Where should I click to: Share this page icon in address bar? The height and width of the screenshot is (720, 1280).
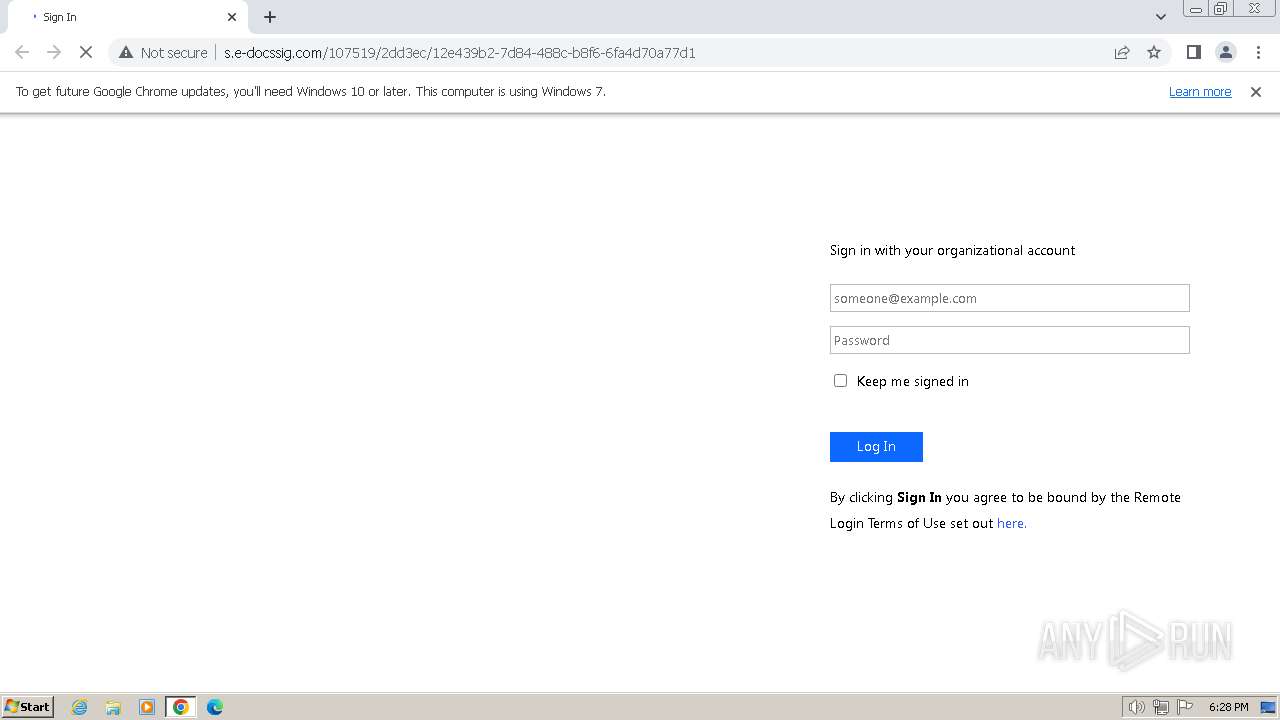pos(1122,52)
